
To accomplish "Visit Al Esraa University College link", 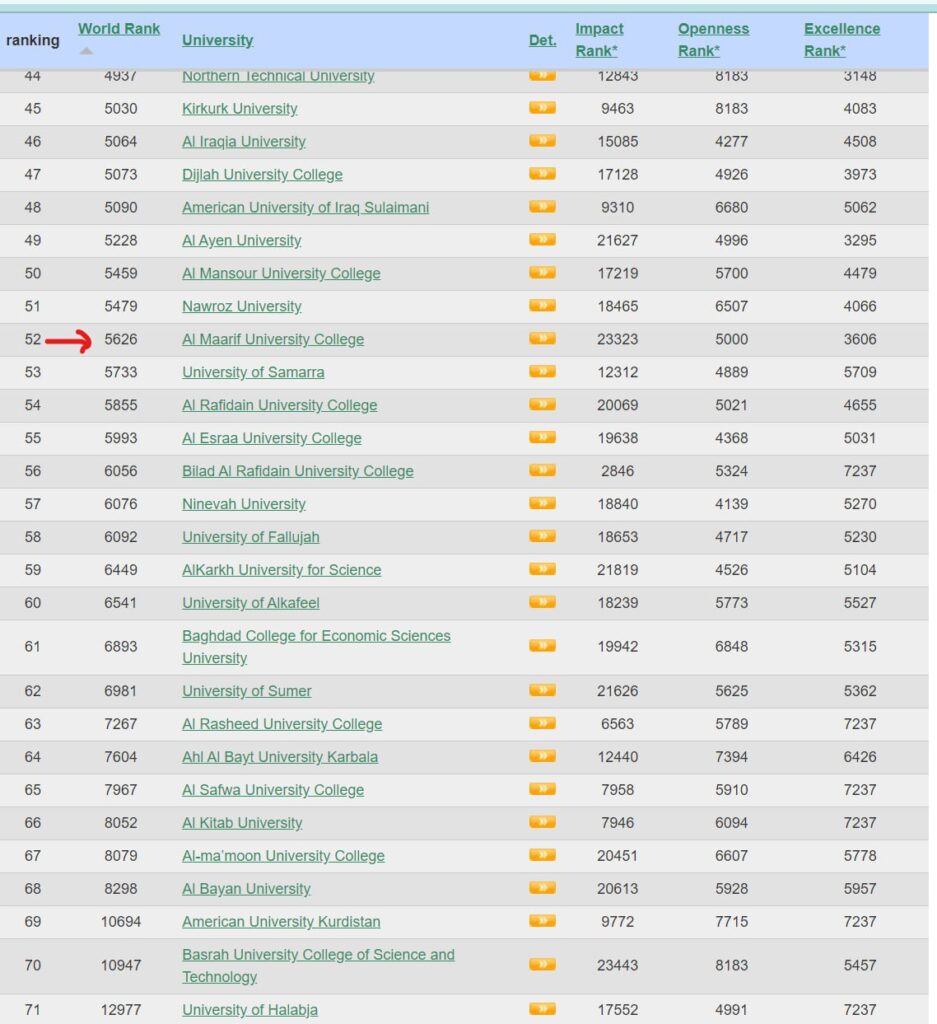I will pos(272,438).
